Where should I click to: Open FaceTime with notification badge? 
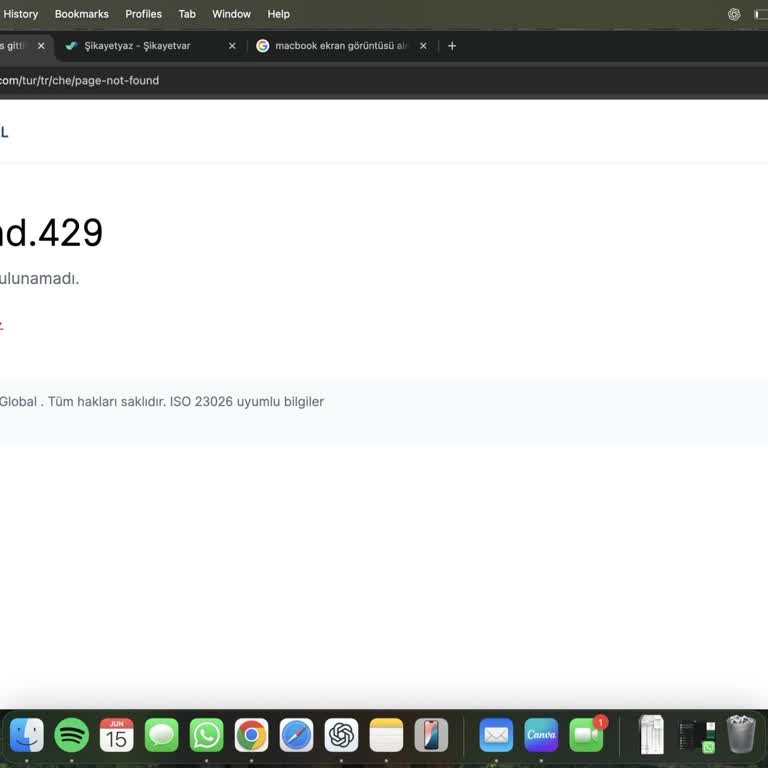(586, 735)
